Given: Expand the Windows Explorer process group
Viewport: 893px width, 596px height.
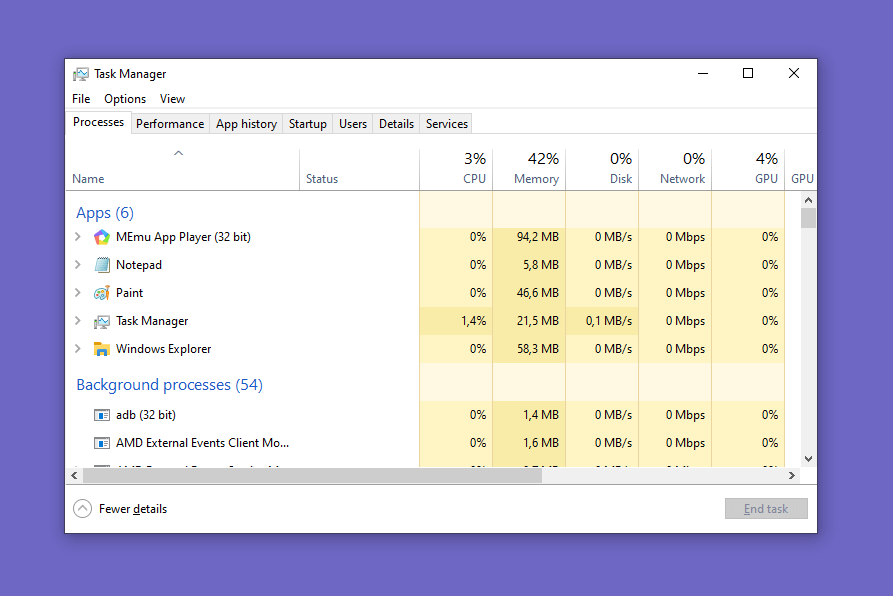Looking at the screenshot, I should pos(78,348).
